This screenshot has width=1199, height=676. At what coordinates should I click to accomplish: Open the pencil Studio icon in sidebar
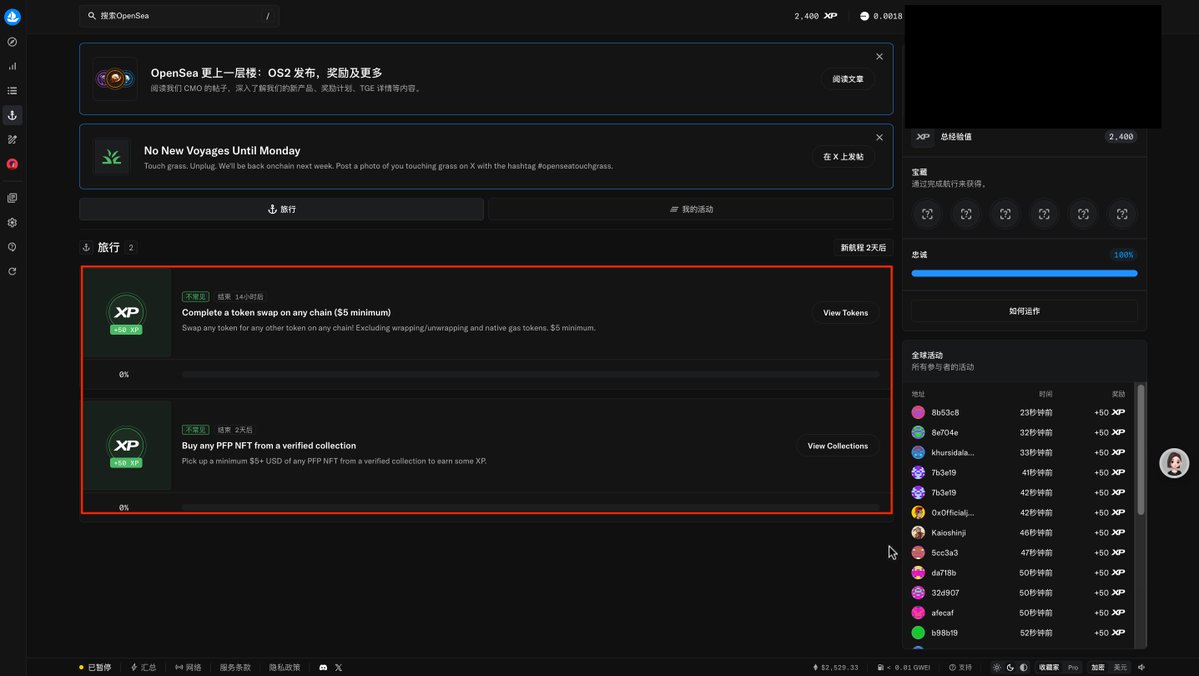[x=12, y=140]
